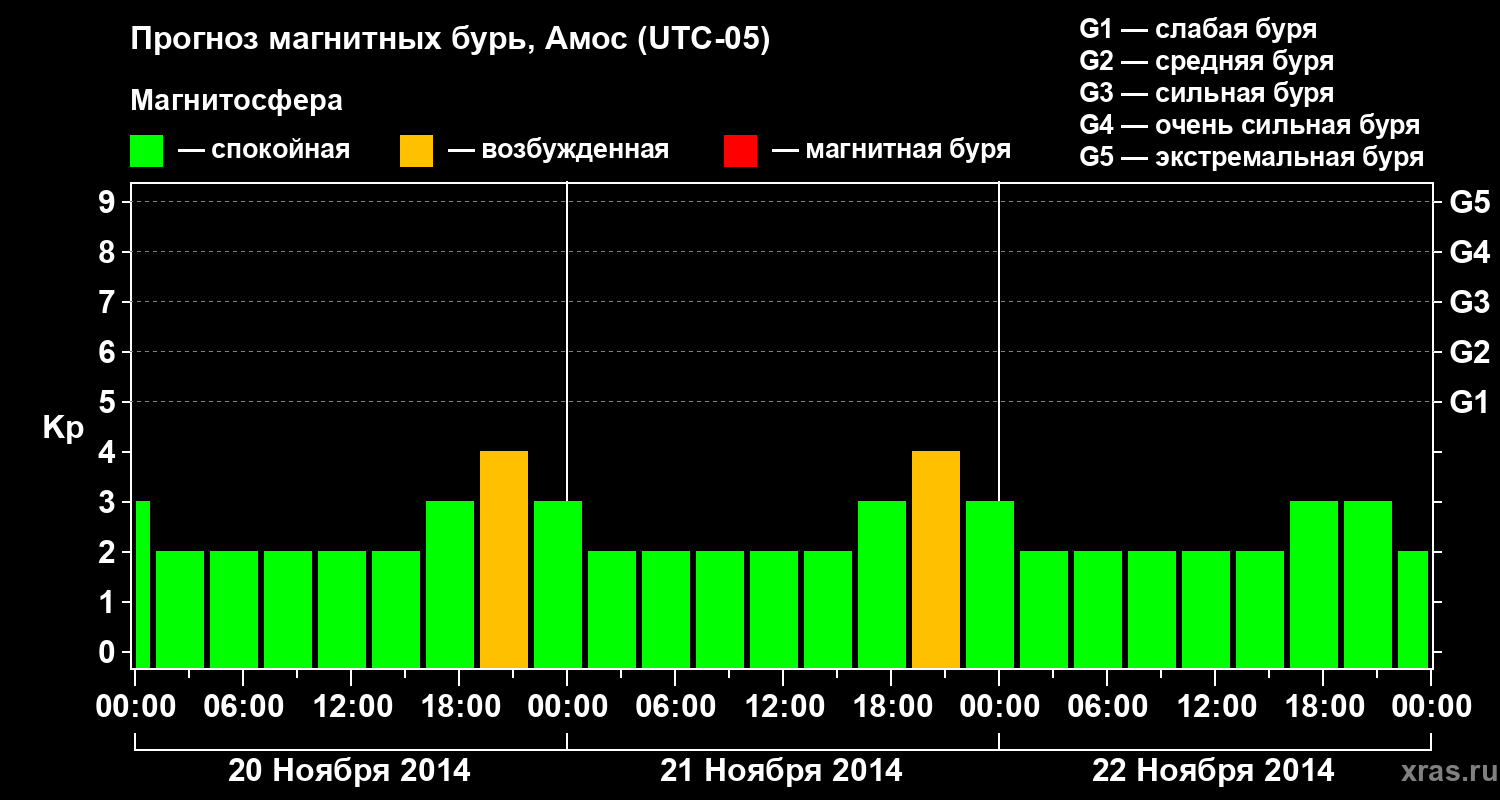Click the '— возбужденная' legend label
Image resolution: width=1500 pixels, height=800 pixels.
click(x=558, y=150)
